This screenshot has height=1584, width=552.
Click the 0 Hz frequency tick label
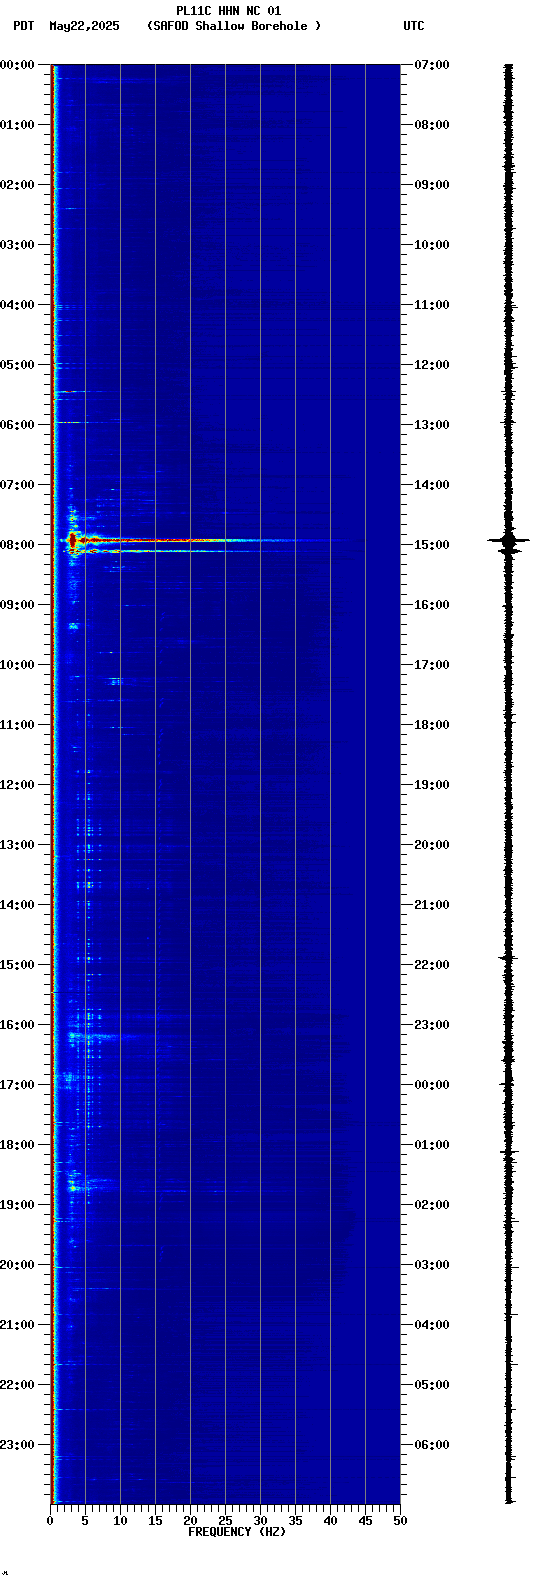(50, 1521)
